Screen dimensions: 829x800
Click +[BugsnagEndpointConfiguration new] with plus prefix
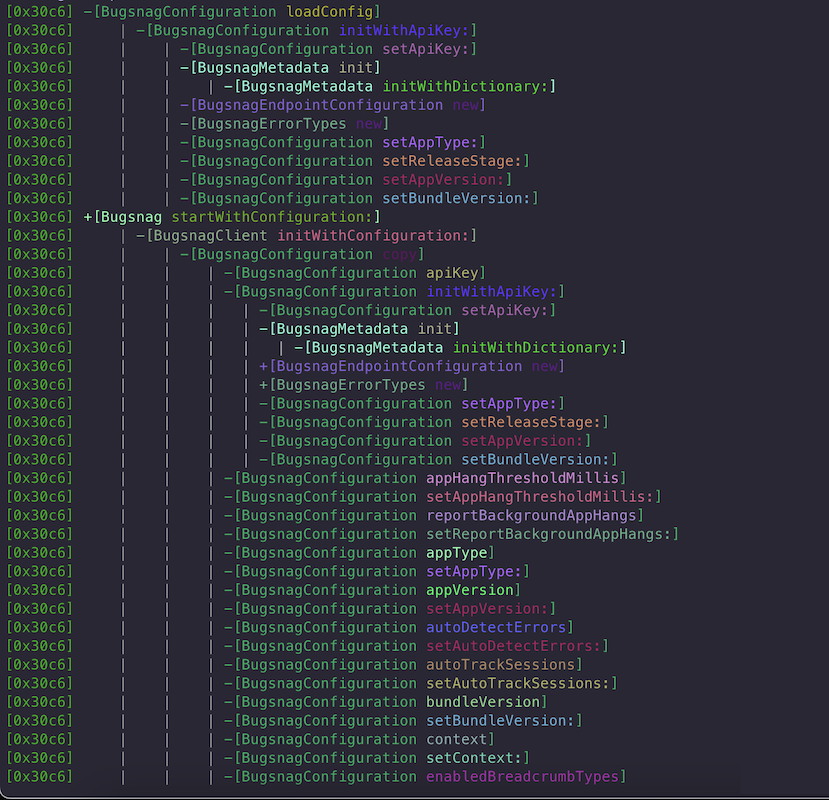pyautogui.click(x=412, y=366)
